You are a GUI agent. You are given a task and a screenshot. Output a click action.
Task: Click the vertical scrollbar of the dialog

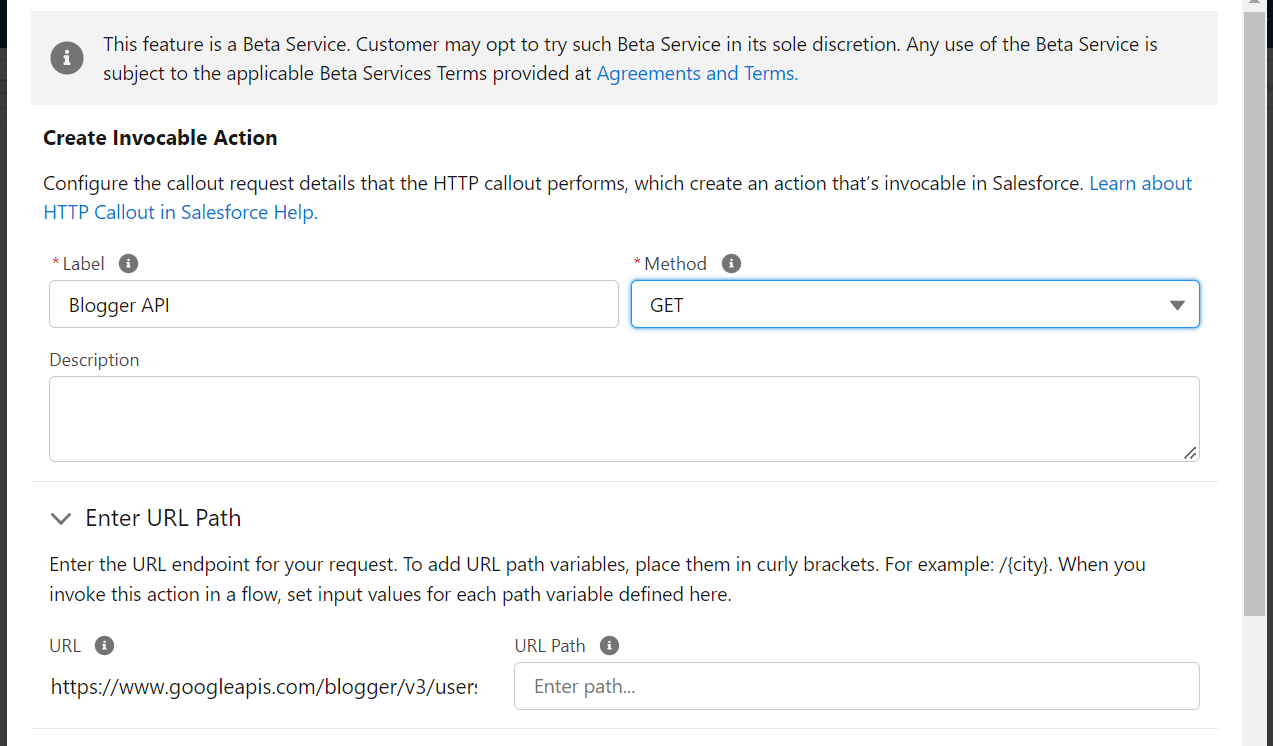pyautogui.click(x=1254, y=315)
